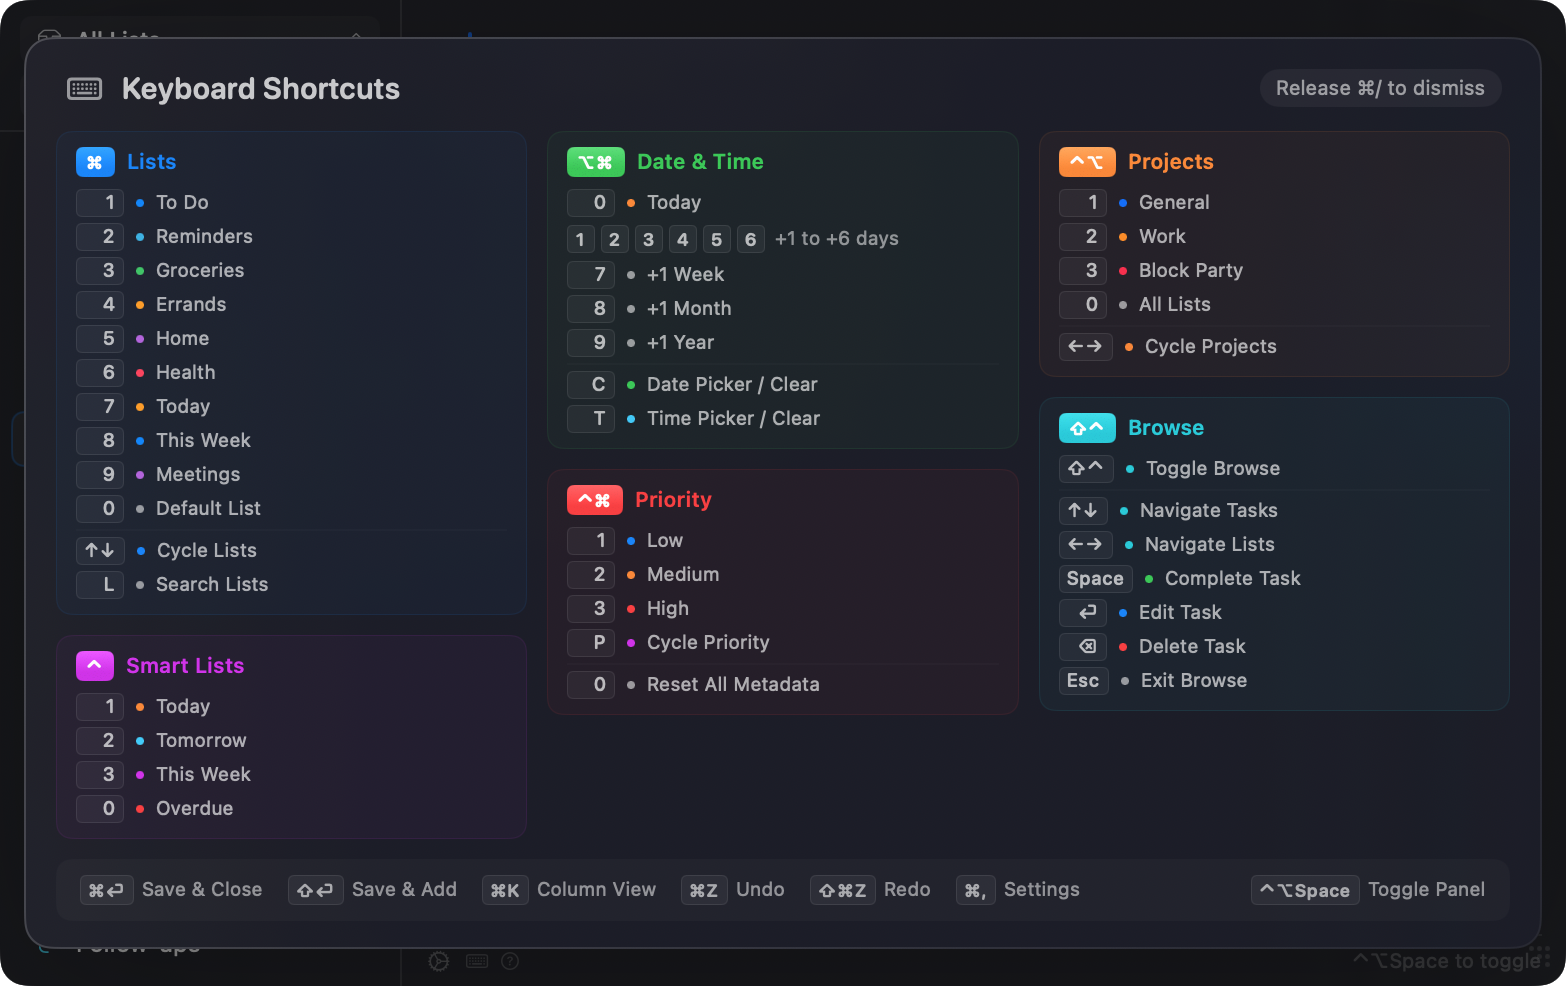The width and height of the screenshot is (1566, 986).
Task: Open the question mark help icon in background window
Action: pyautogui.click(x=510, y=961)
